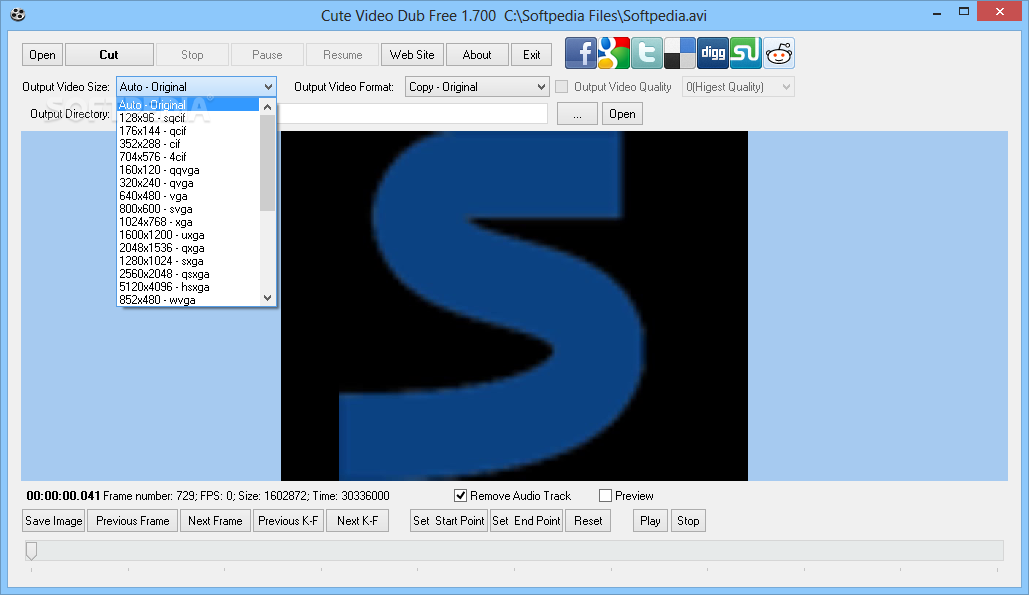The width and height of the screenshot is (1029, 595).
Task: Choose 704x576 - 4cif size
Action: pos(188,157)
